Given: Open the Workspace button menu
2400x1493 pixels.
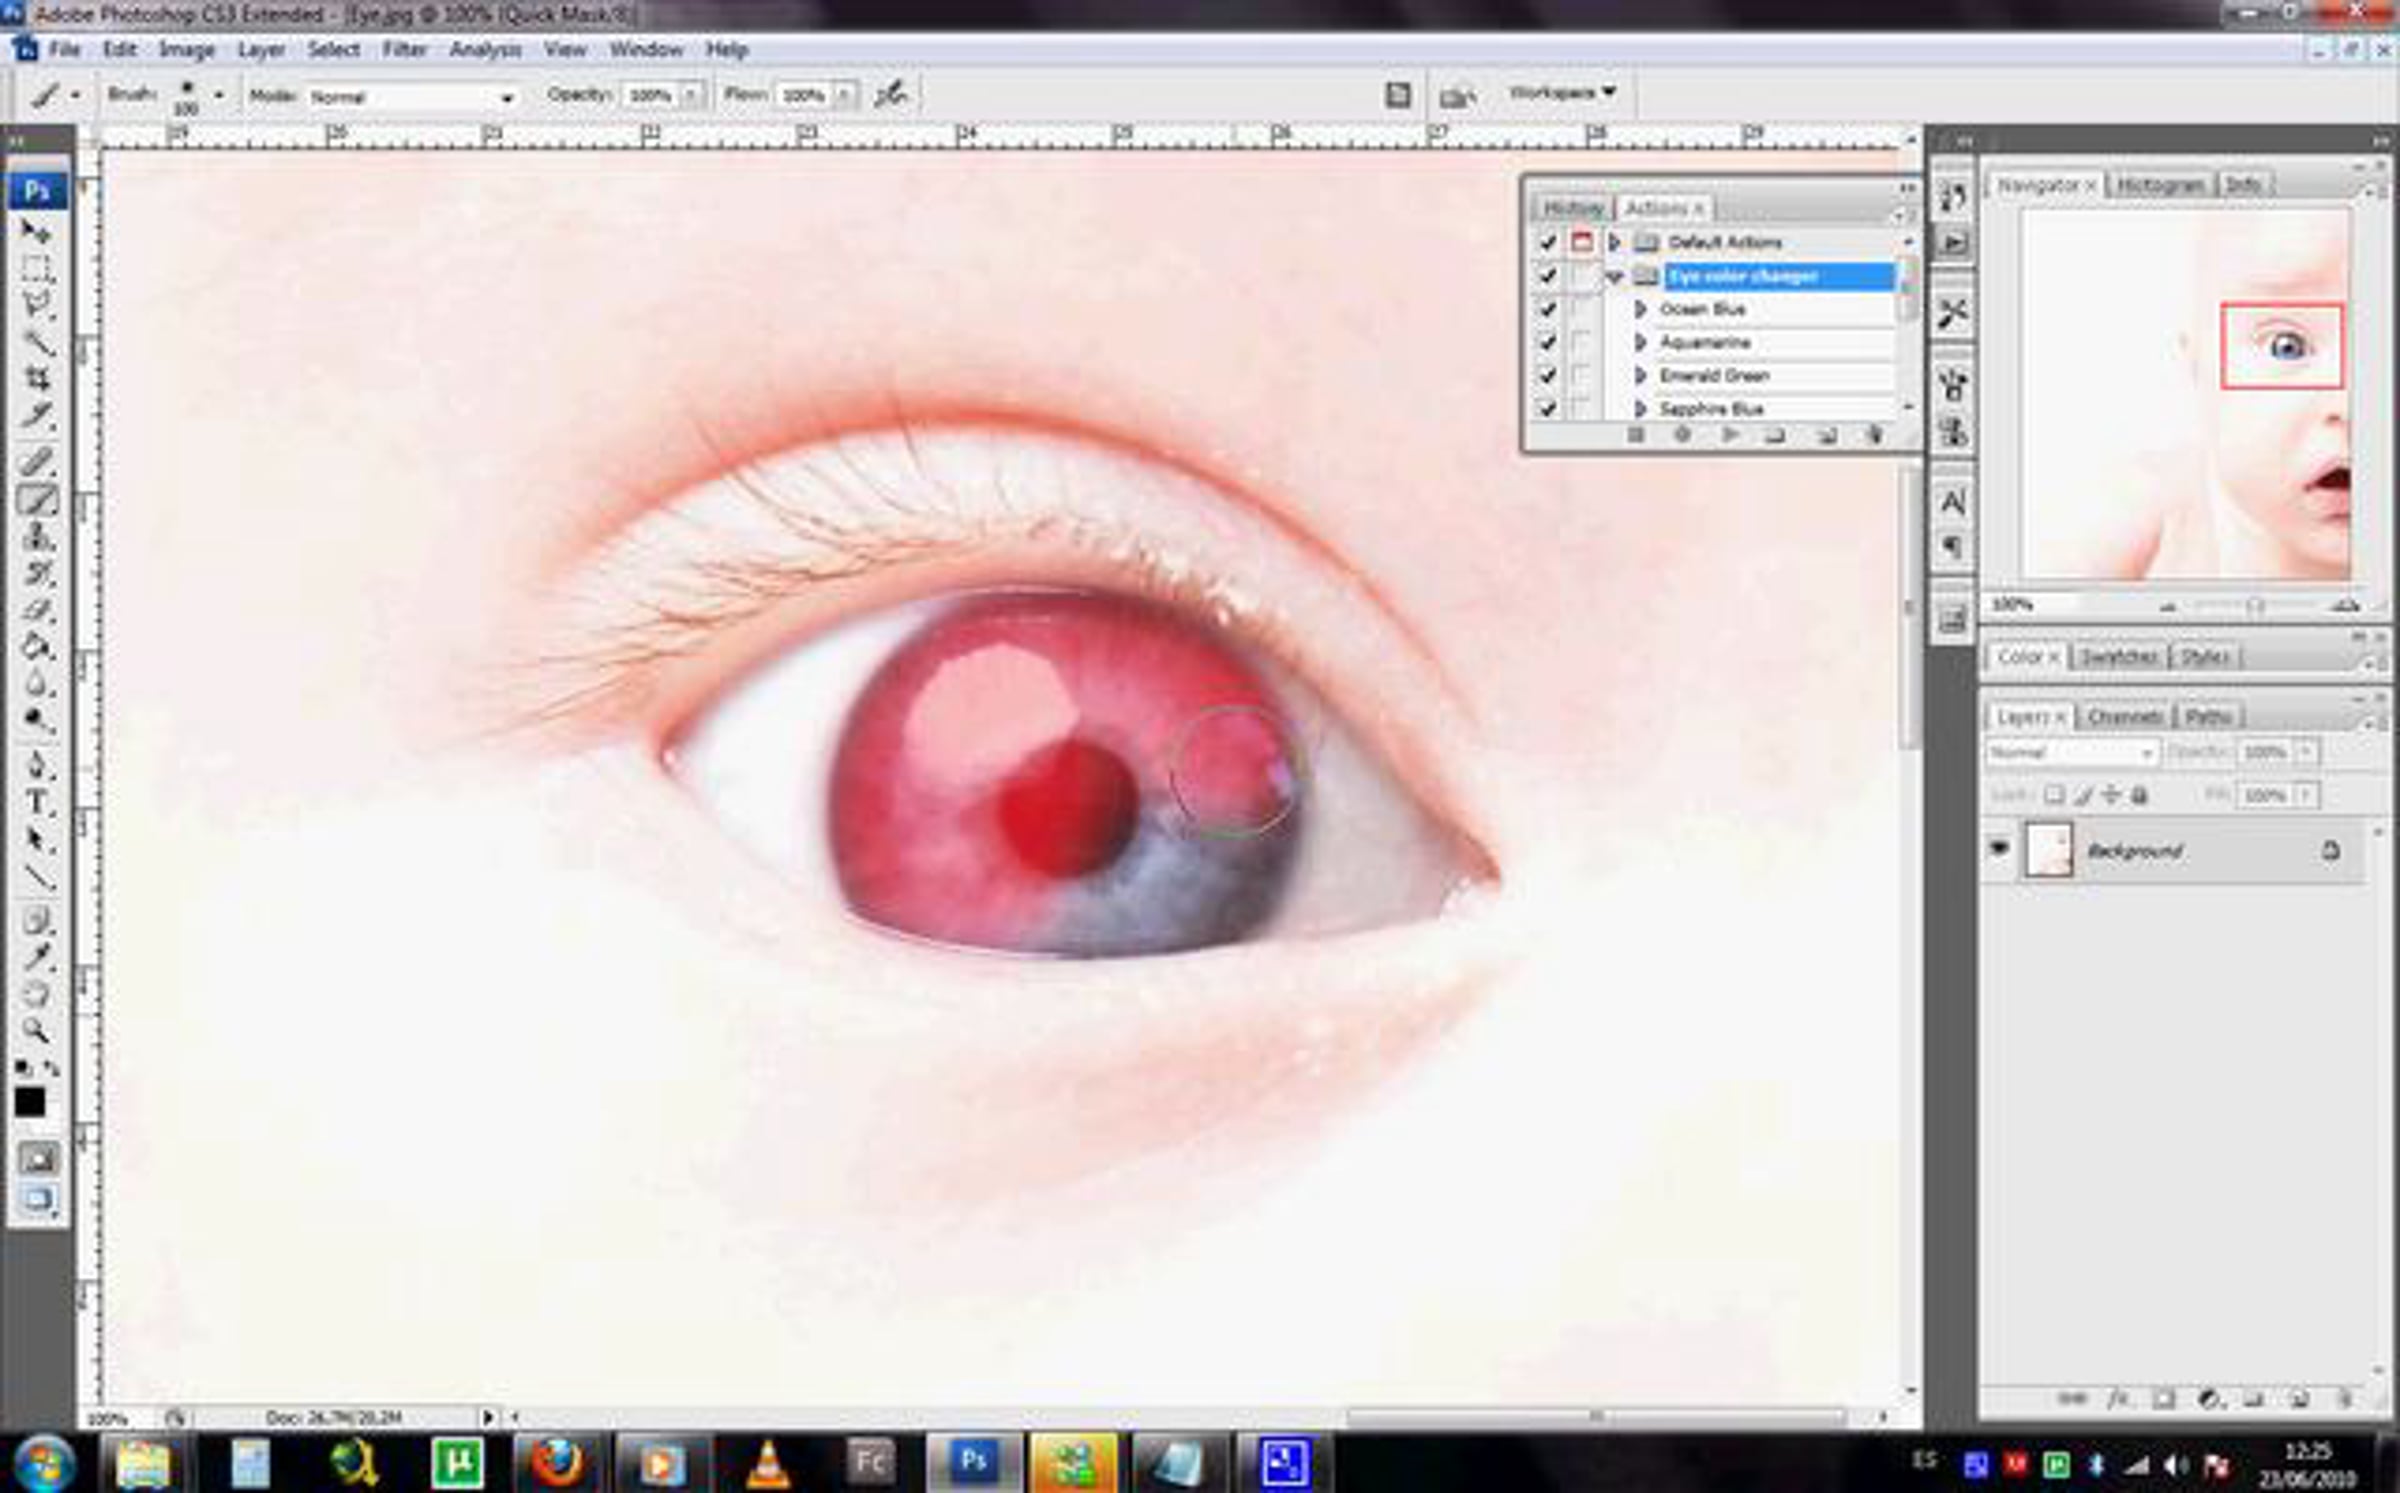Looking at the screenshot, I should click(x=1562, y=92).
